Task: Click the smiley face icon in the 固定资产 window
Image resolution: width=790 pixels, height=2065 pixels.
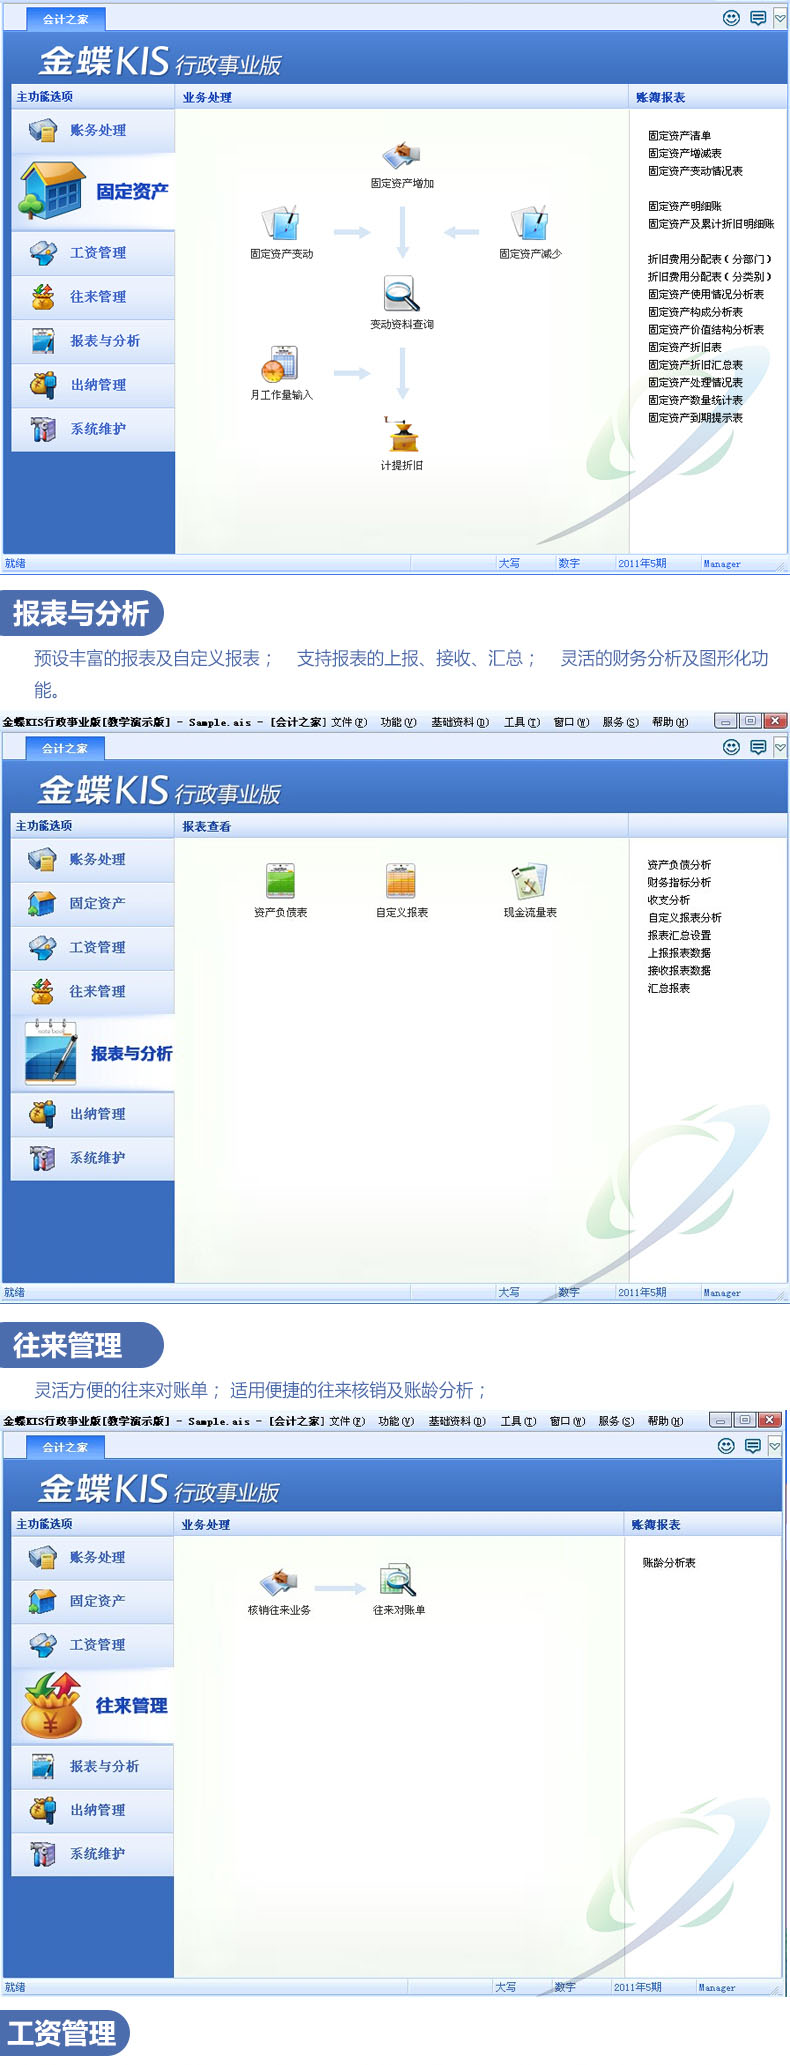Action: pyautogui.click(x=731, y=18)
